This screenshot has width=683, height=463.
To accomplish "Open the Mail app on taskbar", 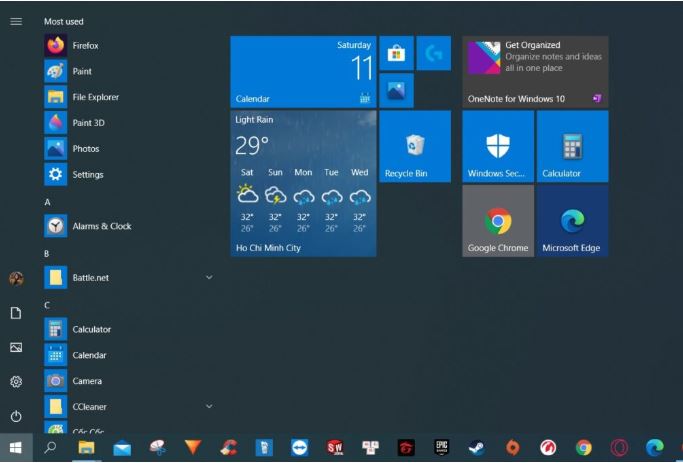I will click(x=122, y=447).
